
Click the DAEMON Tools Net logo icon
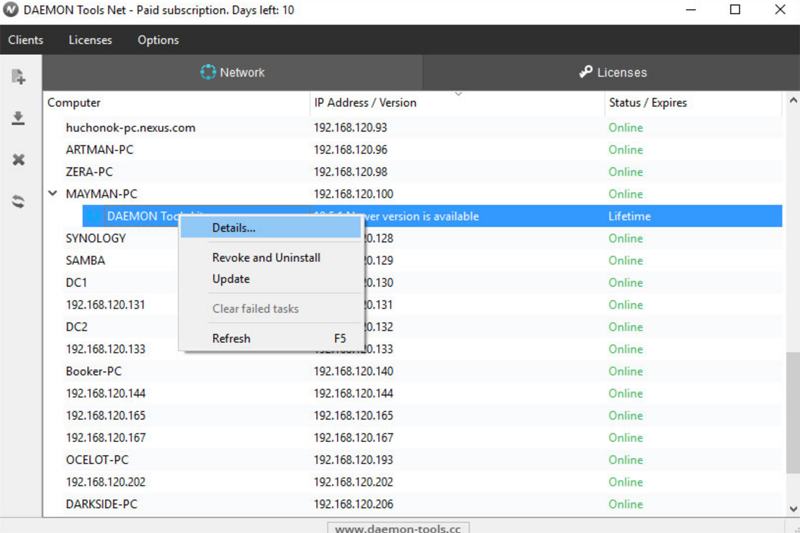tap(11, 10)
